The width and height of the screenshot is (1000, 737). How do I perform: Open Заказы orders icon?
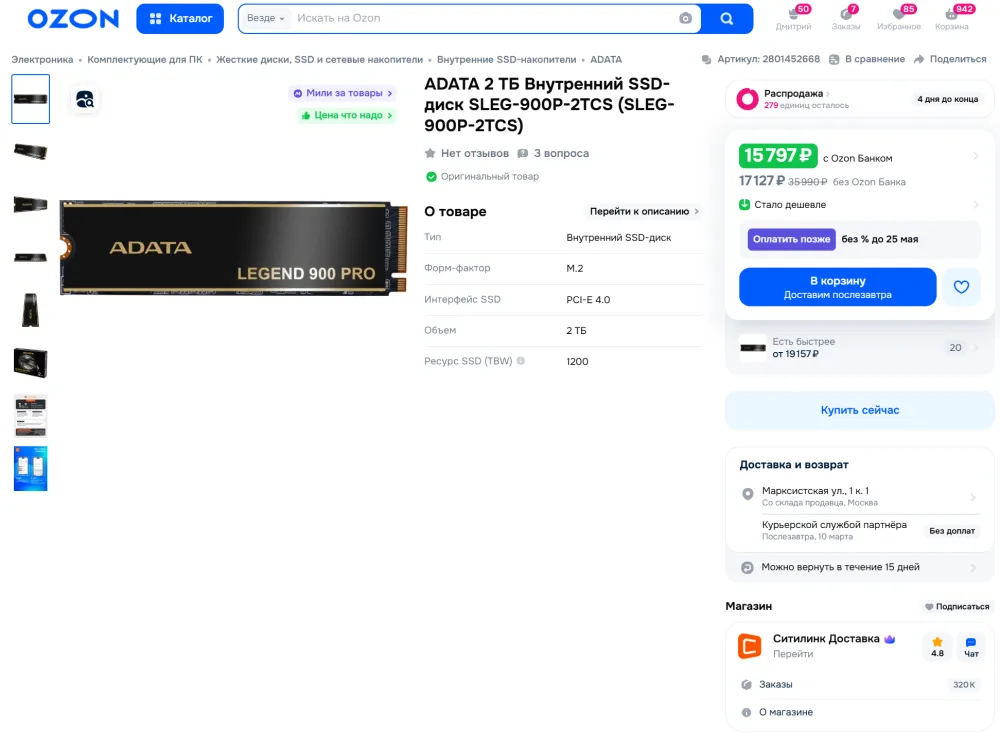point(846,18)
